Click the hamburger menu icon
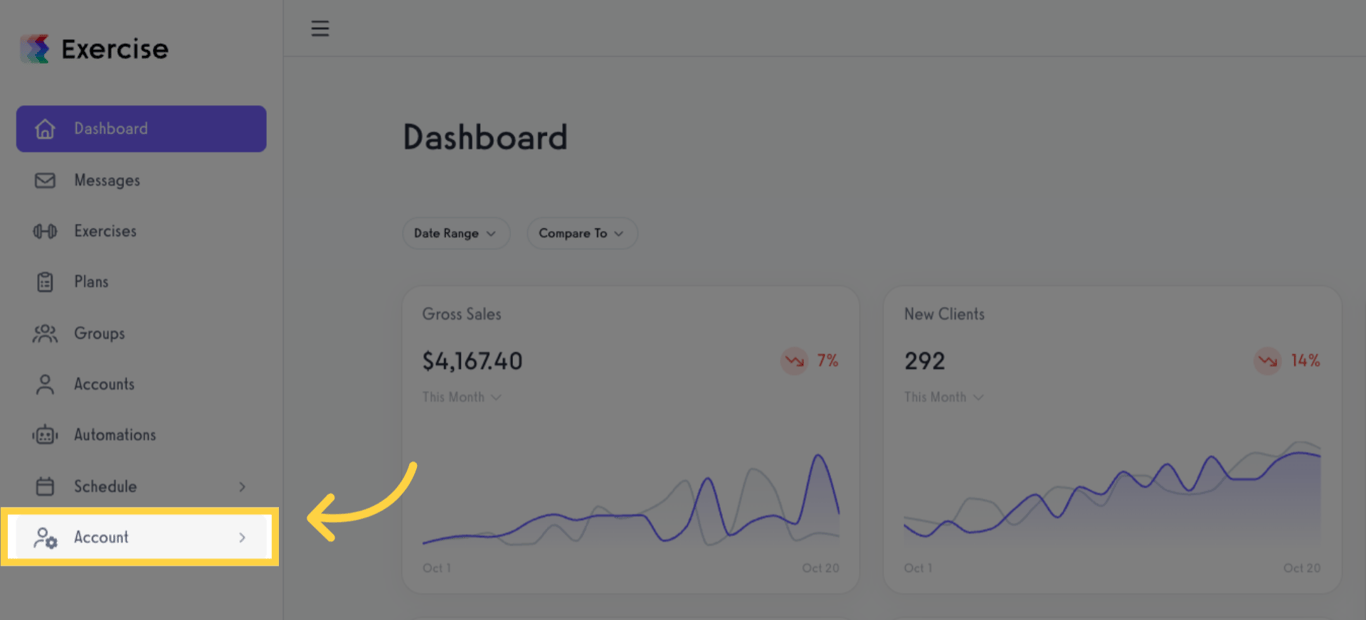 pyautogui.click(x=320, y=28)
